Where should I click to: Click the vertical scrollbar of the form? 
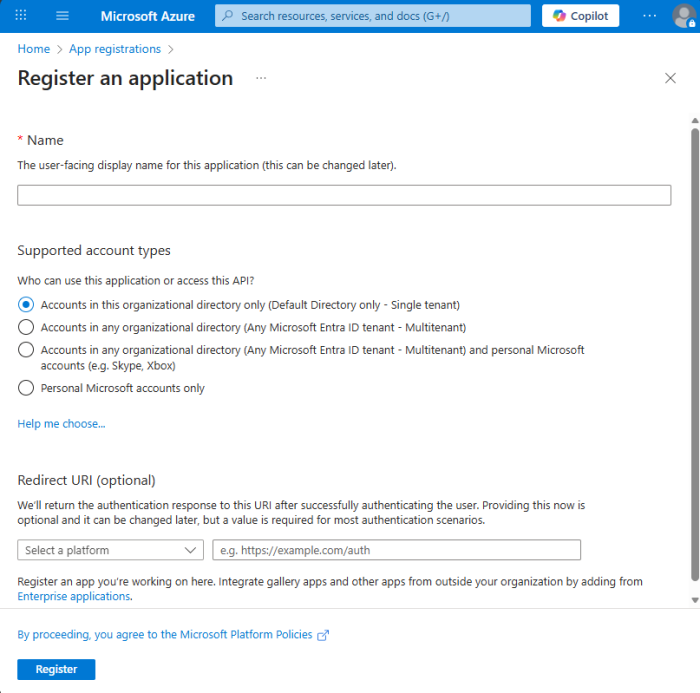coord(694,350)
